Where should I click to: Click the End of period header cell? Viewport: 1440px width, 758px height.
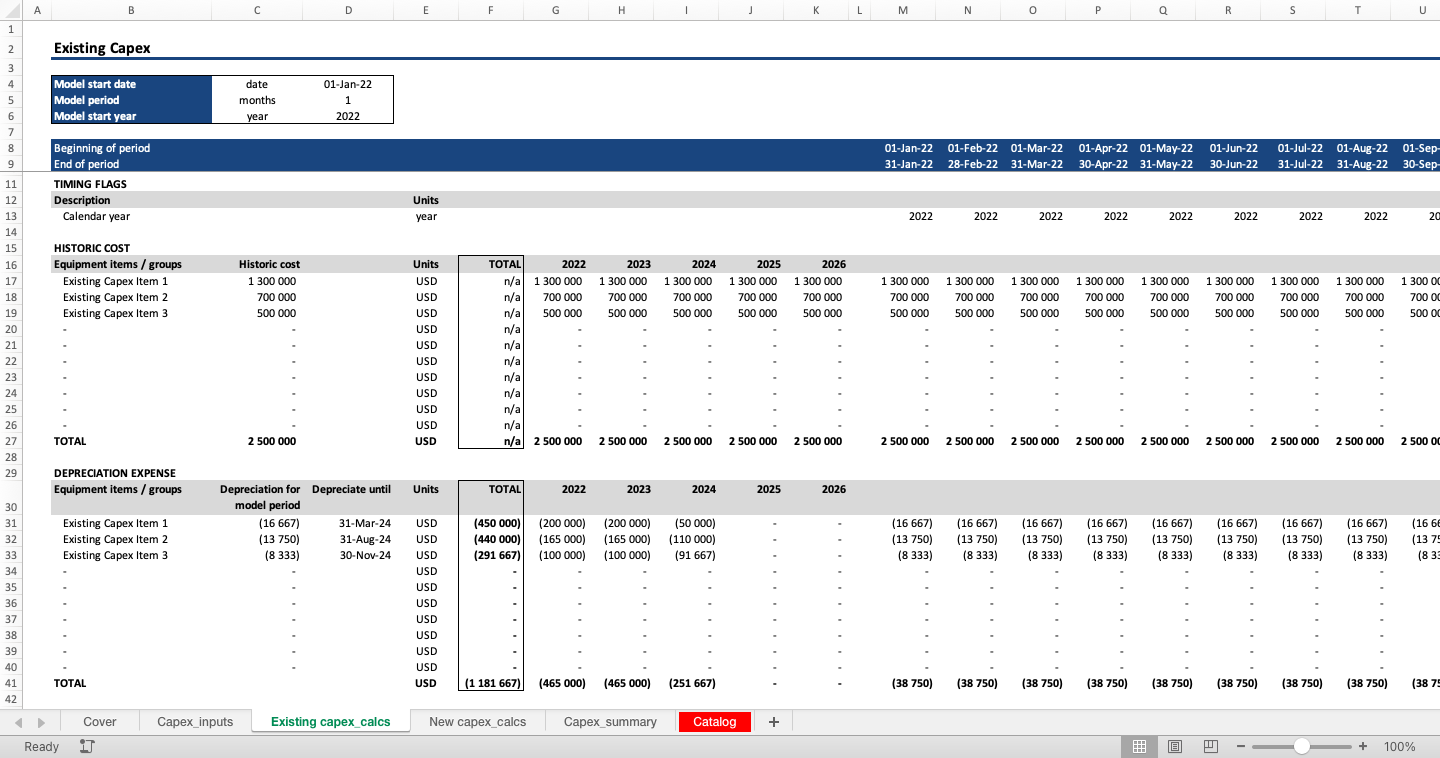coord(131,164)
